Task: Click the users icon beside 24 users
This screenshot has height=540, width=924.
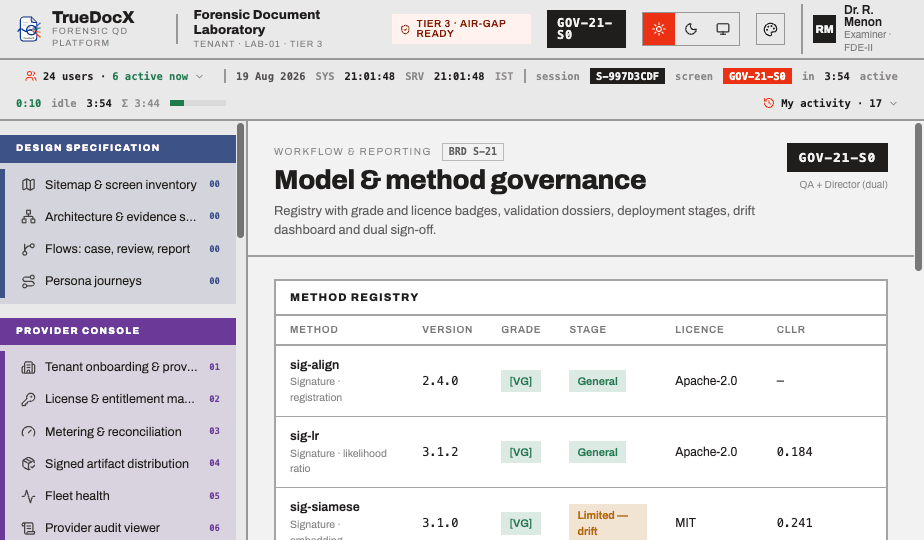Action: 31,76
